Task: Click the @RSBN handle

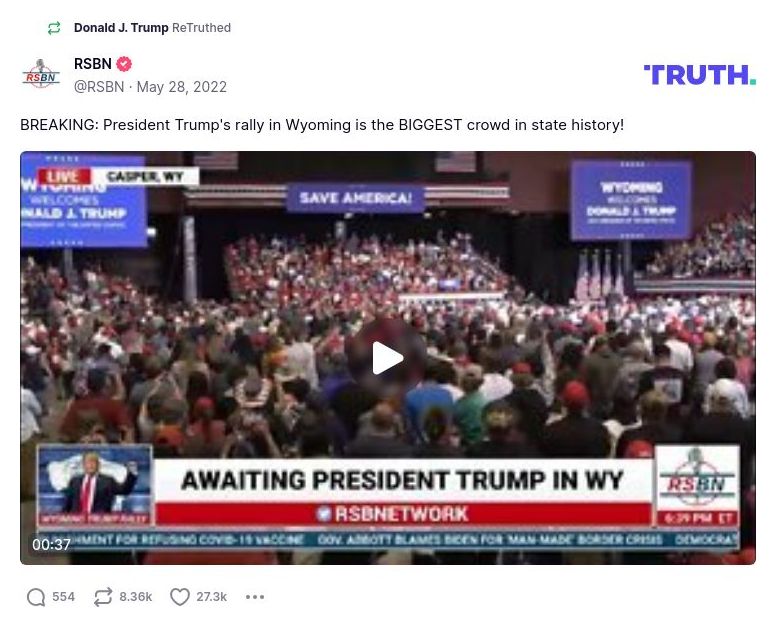Action: [99, 87]
